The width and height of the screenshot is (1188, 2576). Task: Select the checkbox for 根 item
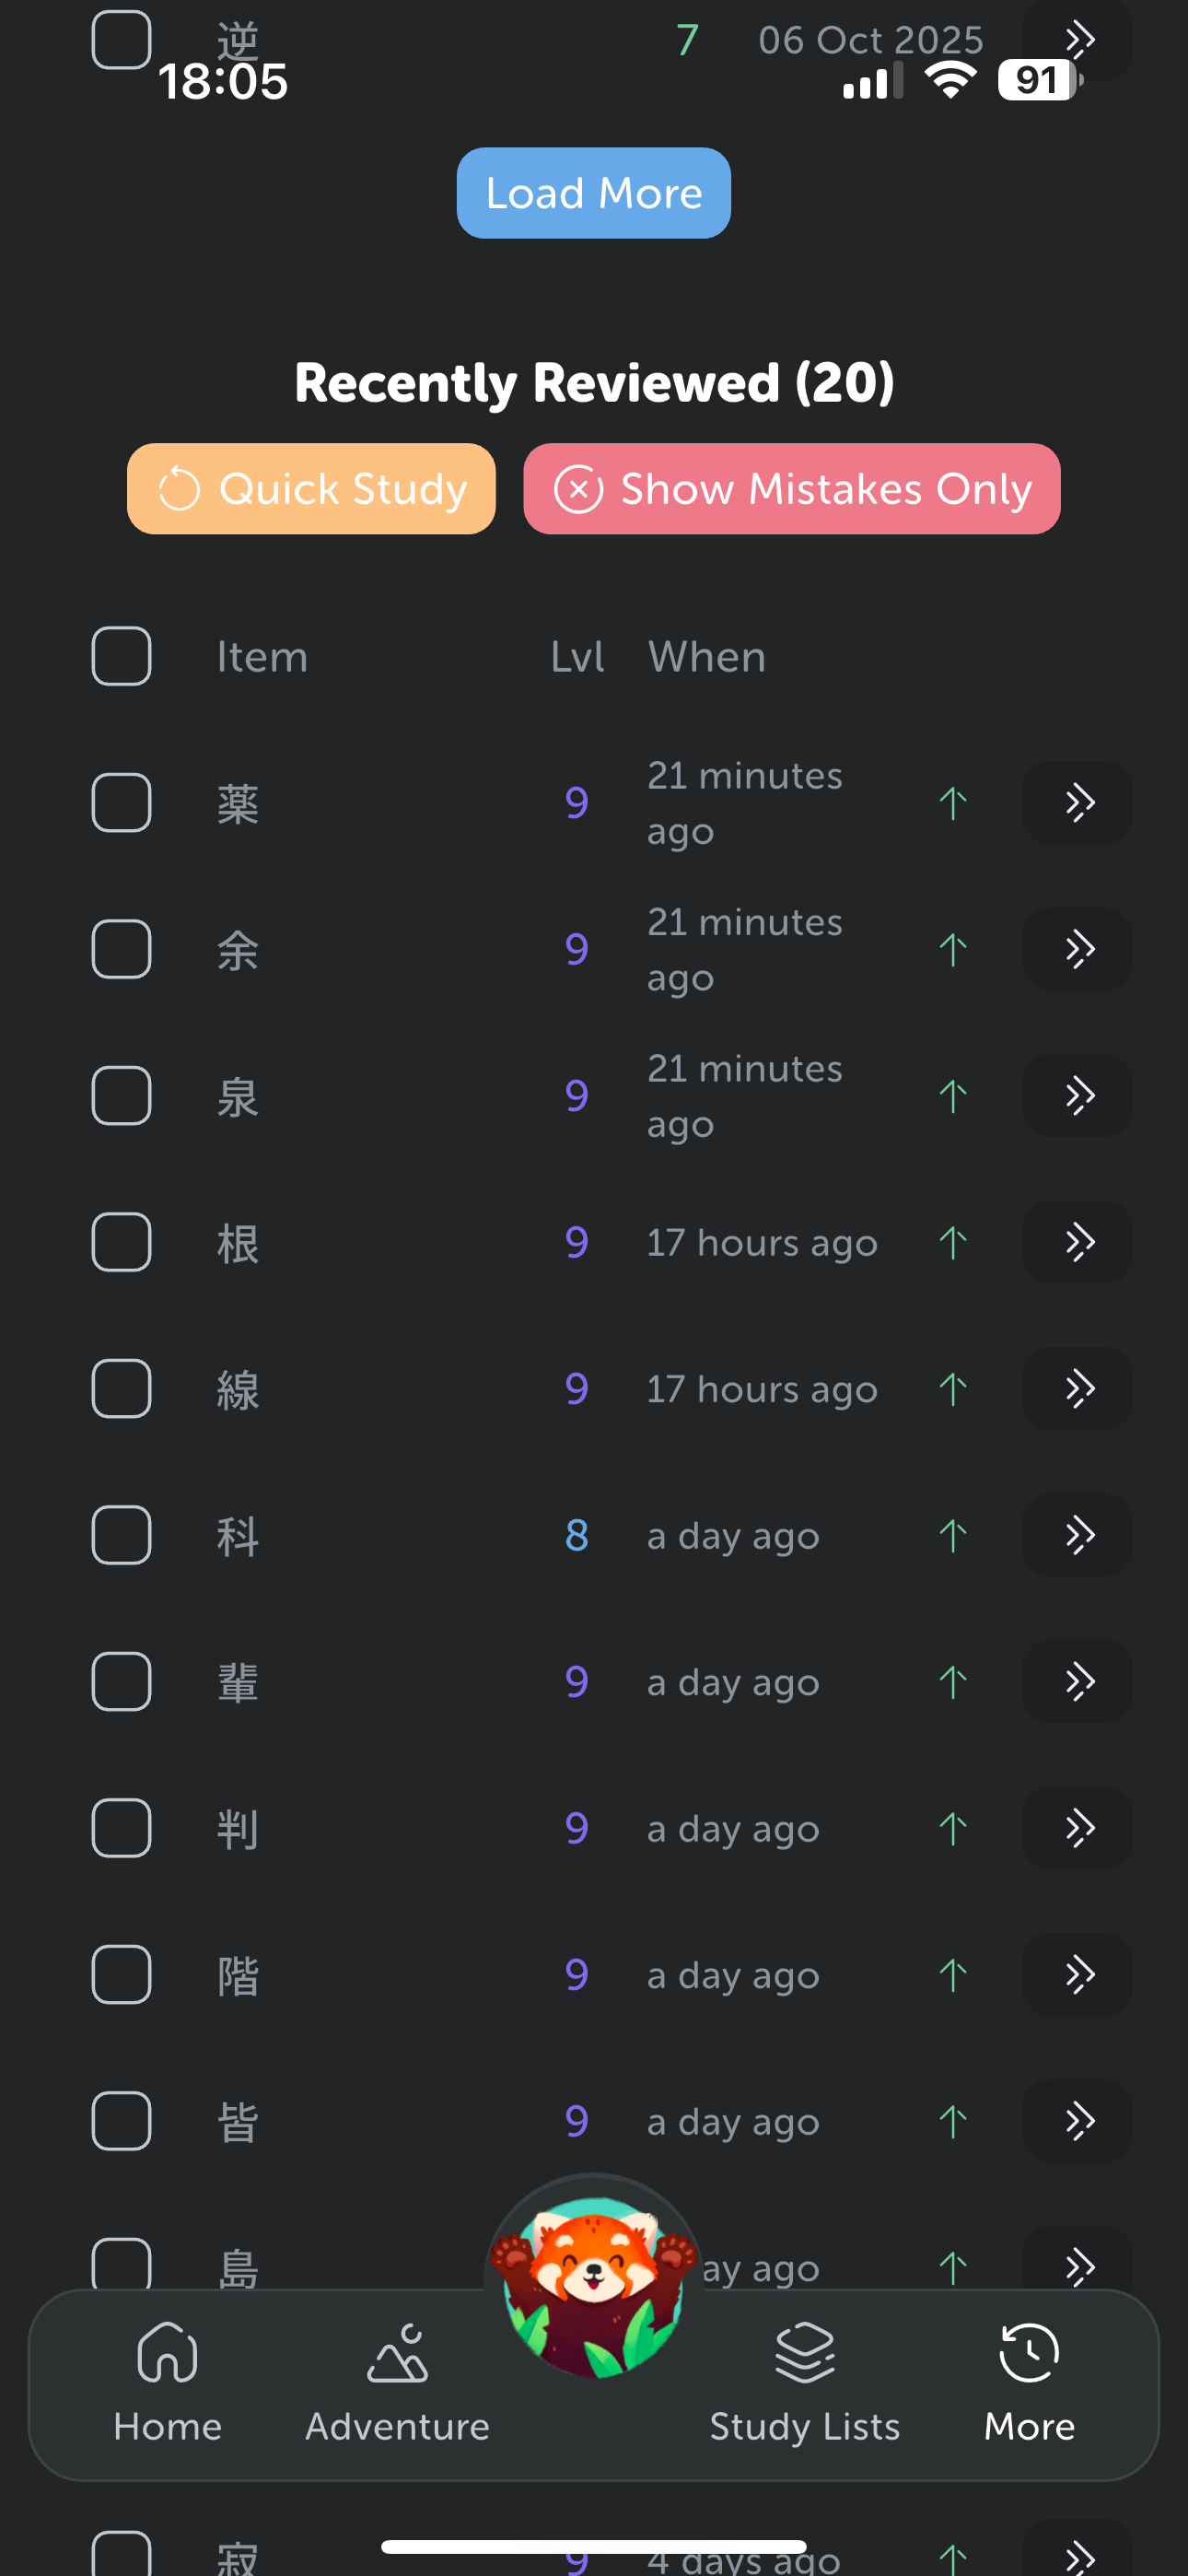[121, 1242]
